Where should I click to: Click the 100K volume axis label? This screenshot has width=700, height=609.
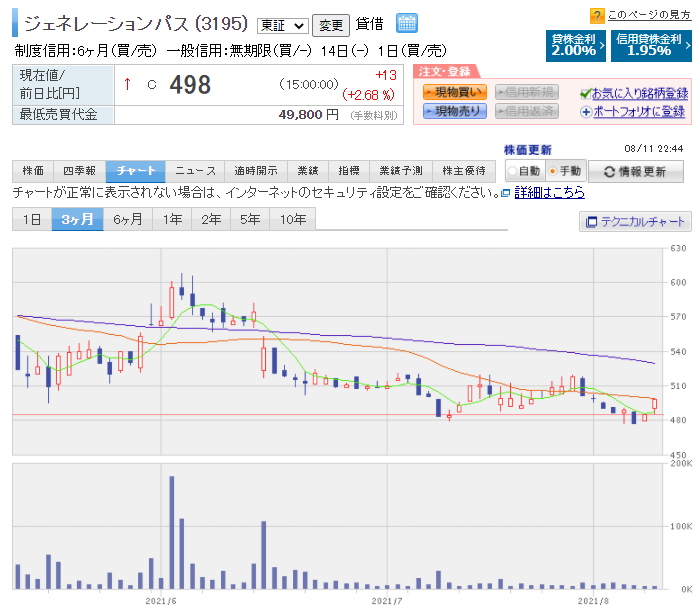681,526
